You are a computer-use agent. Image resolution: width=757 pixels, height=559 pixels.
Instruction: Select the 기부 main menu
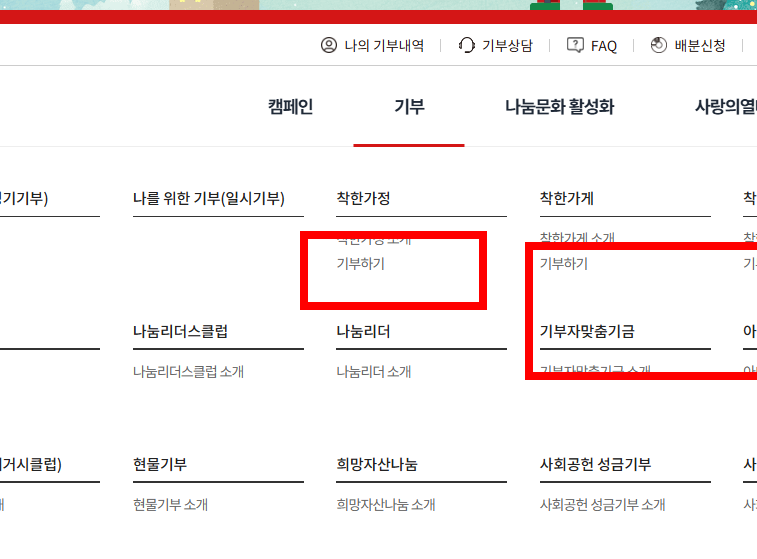pyautogui.click(x=409, y=106)
